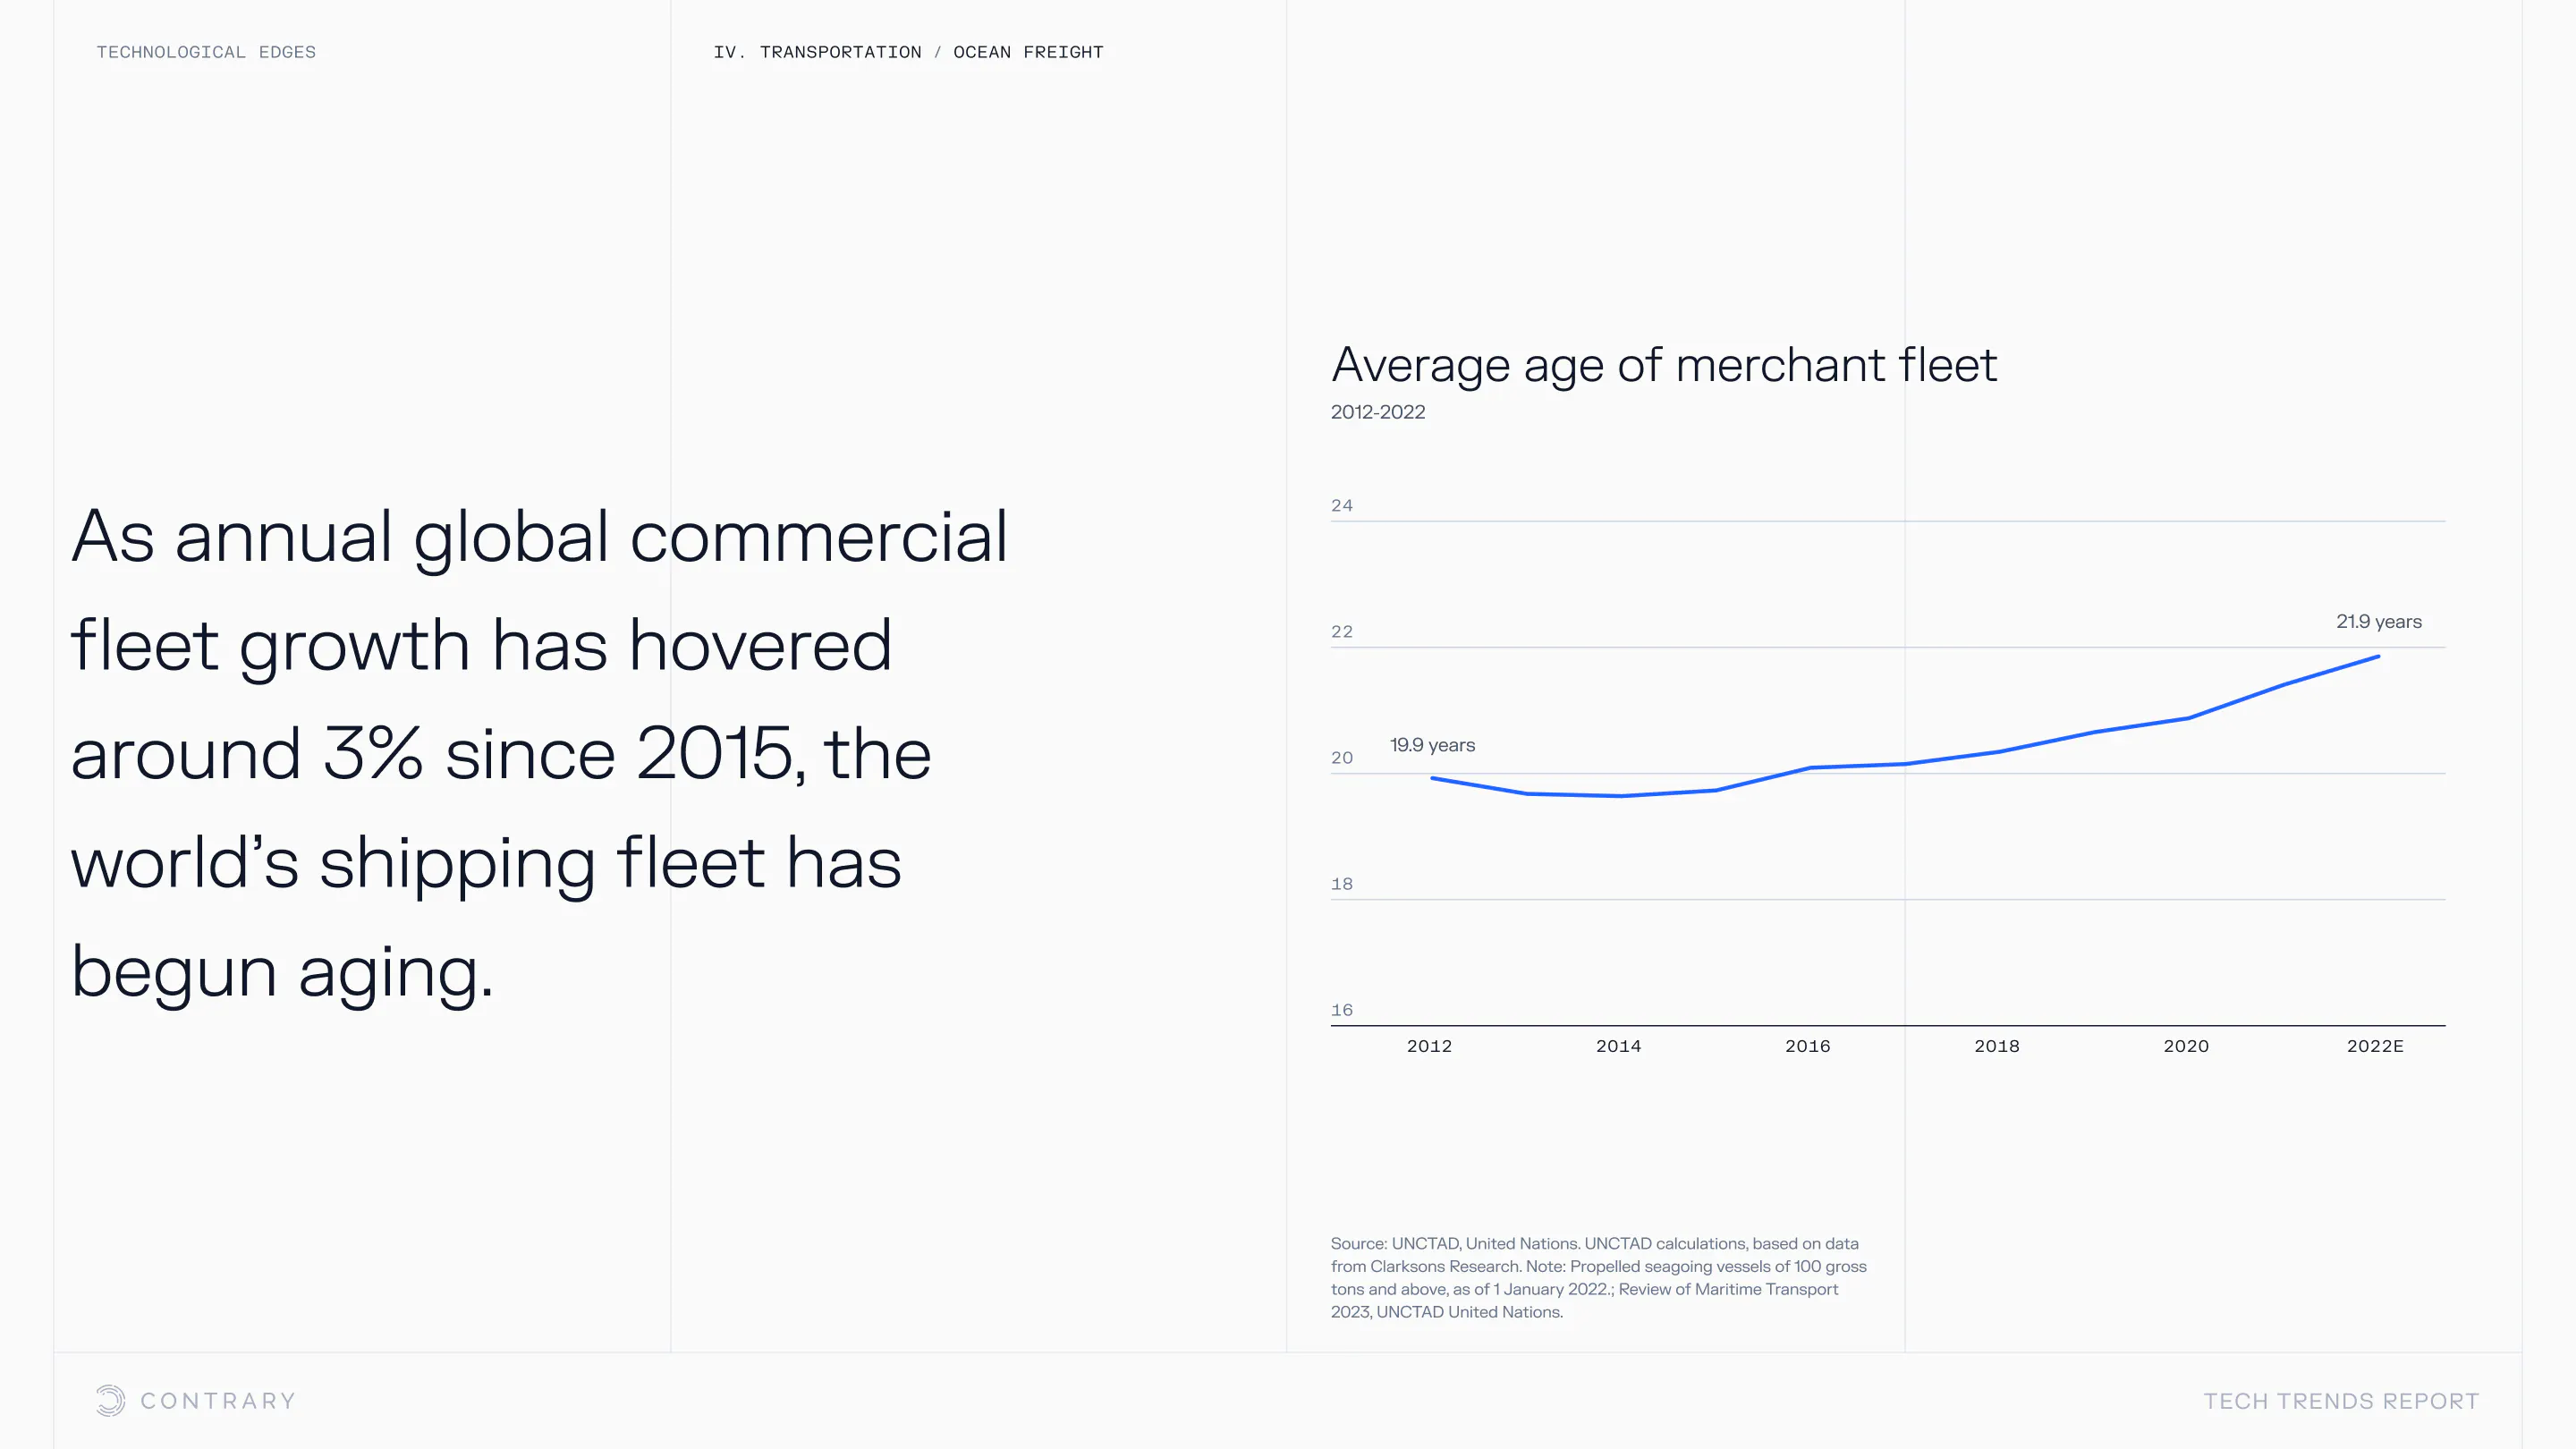2576x1449 pixels.
Task: Click the 2012 x-axis label
Action: tap(1429, 1046)
